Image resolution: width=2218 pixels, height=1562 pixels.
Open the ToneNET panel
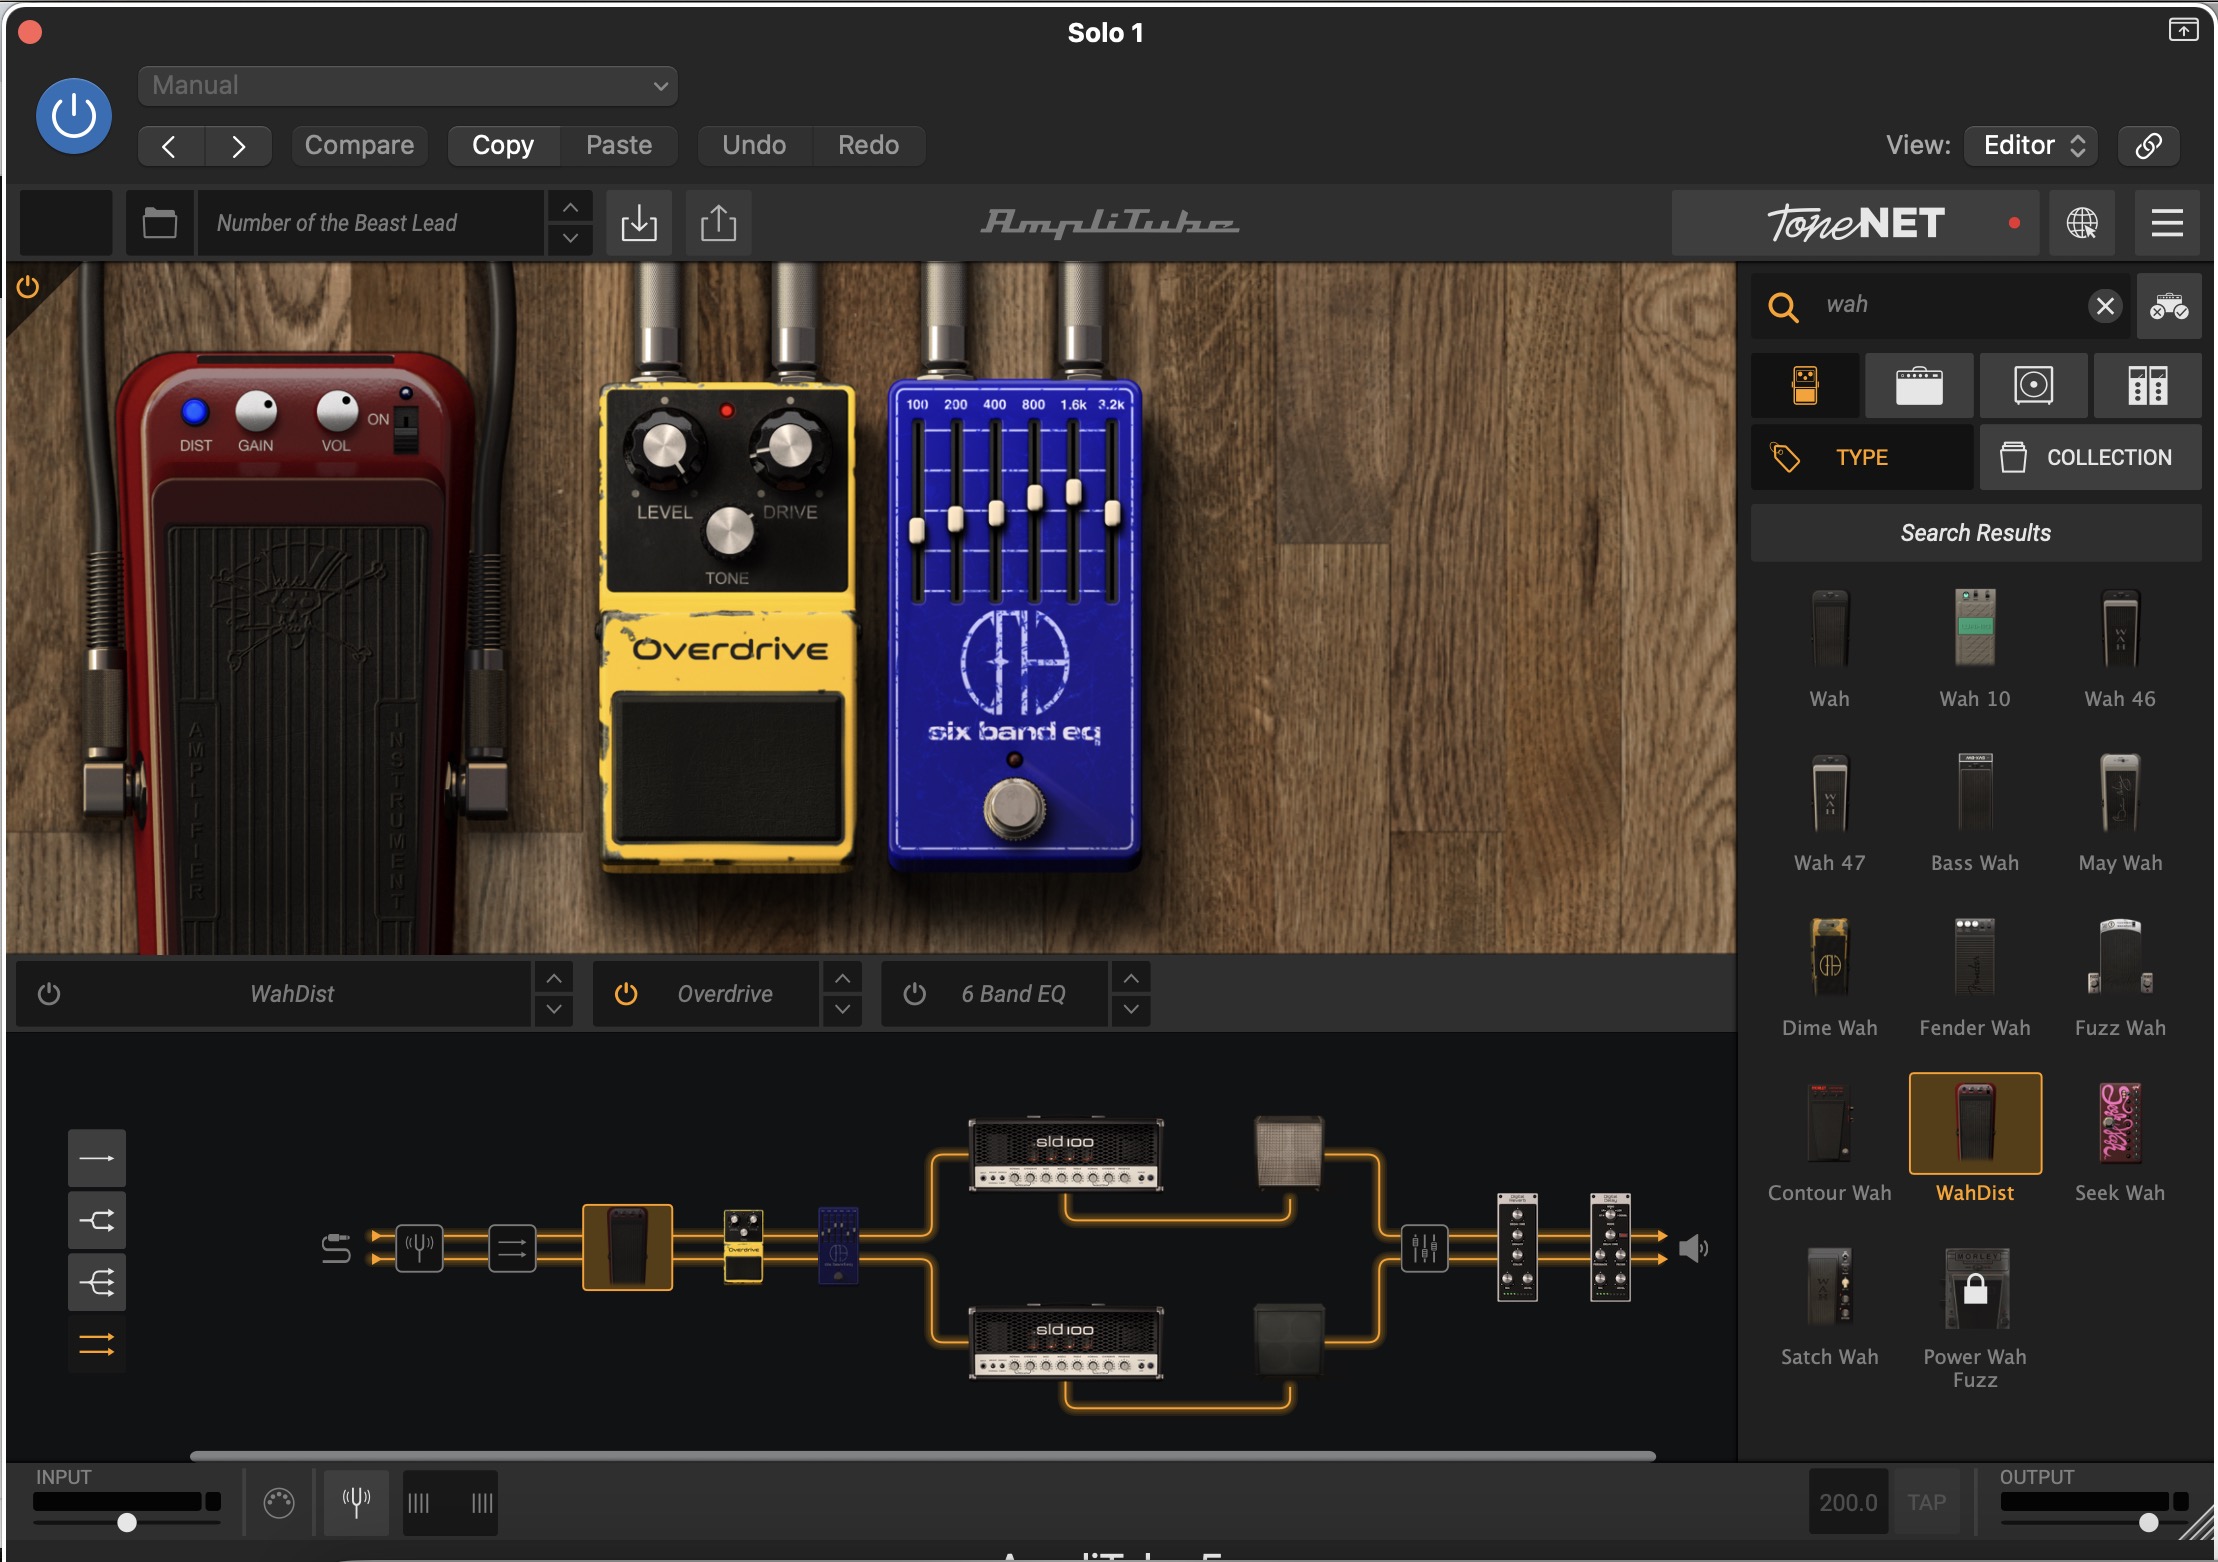1857,223
